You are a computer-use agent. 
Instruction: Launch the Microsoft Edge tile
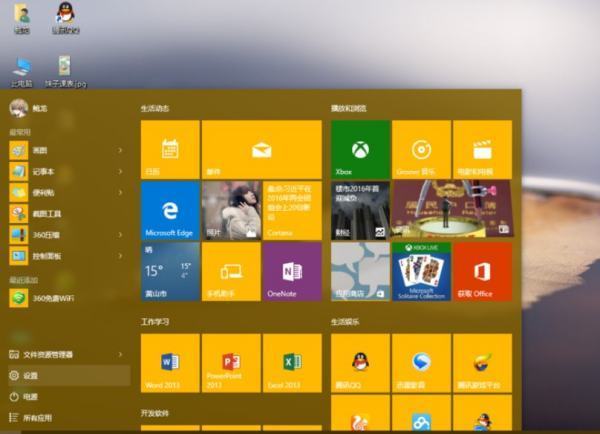170,210
